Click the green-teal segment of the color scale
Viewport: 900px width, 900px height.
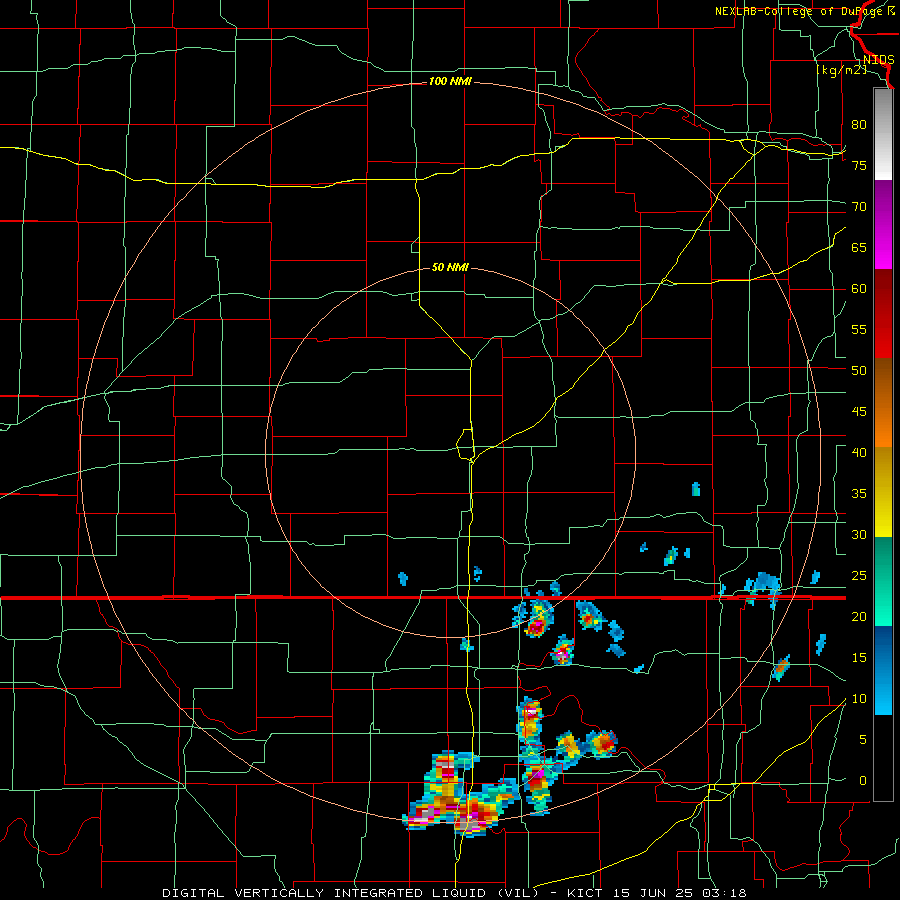(x=883, y=581)
